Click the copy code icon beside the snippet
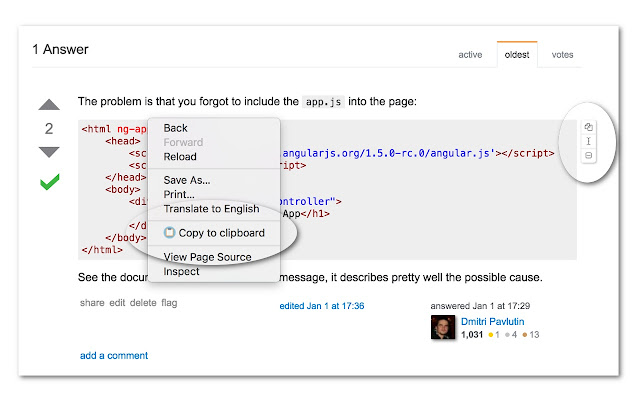640x400 pixels. point(588,127)
